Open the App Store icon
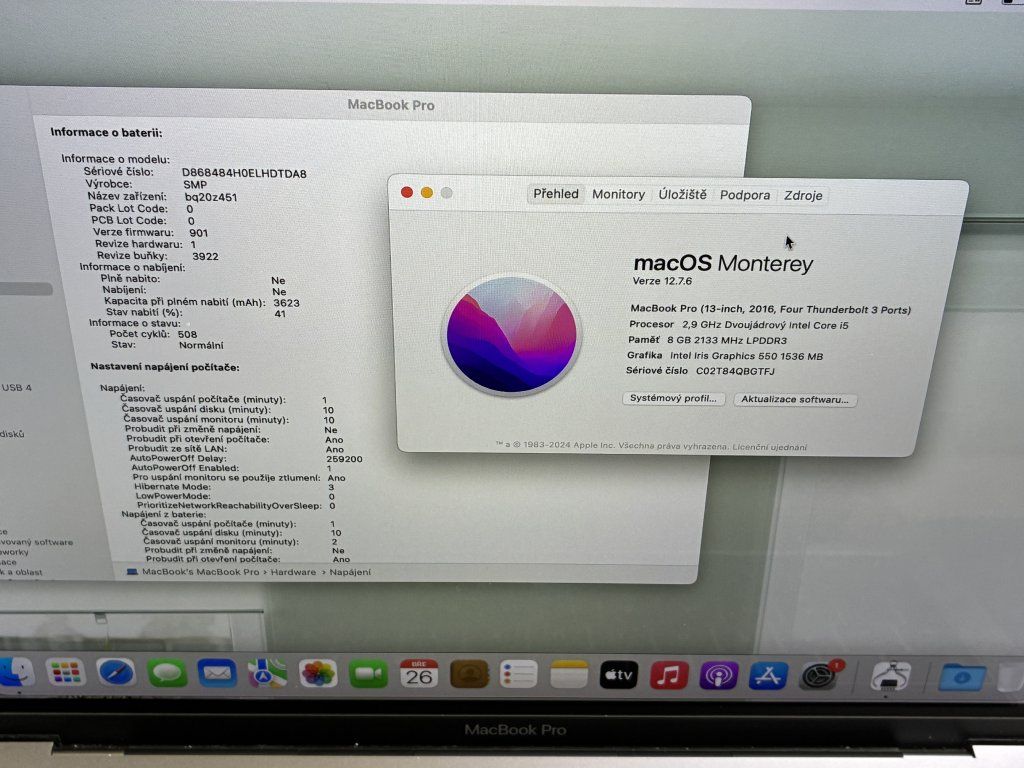This screenshot has height=768, width=1024. coord(768,676)
